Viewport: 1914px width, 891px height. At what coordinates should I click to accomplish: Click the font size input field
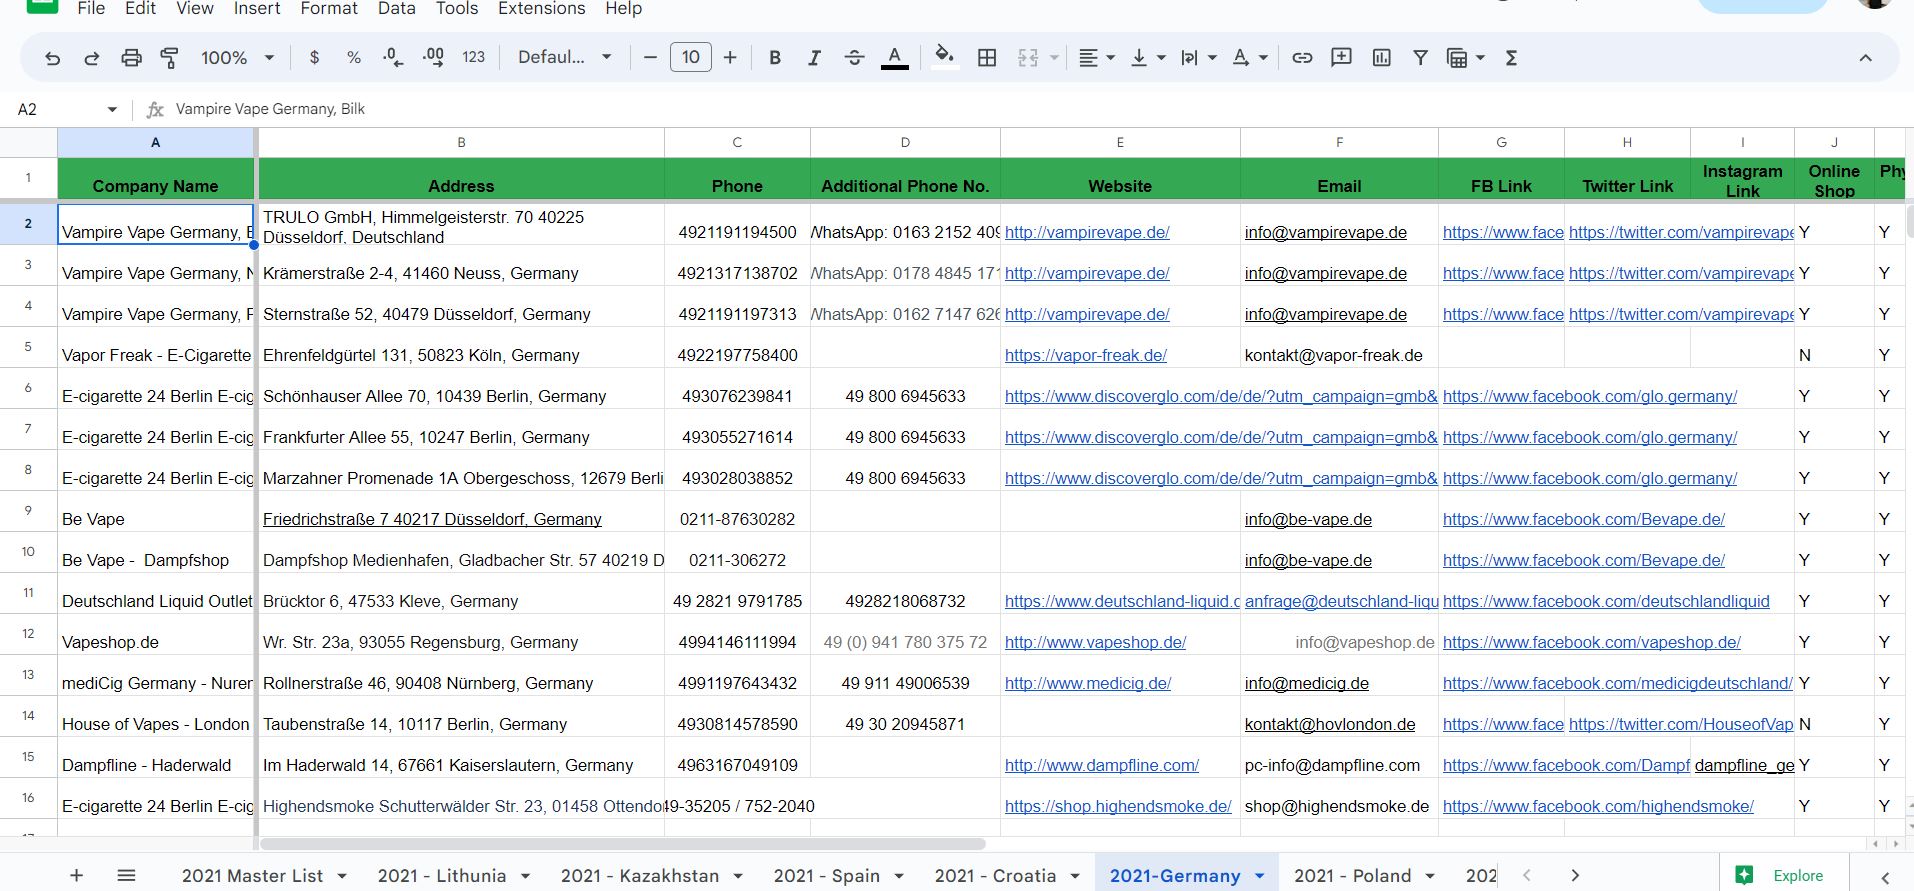690,58
